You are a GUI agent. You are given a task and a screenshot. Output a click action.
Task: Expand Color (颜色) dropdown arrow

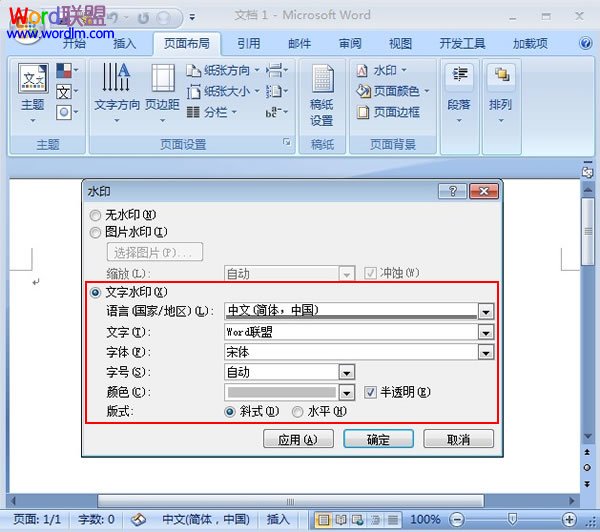(347, 392)
